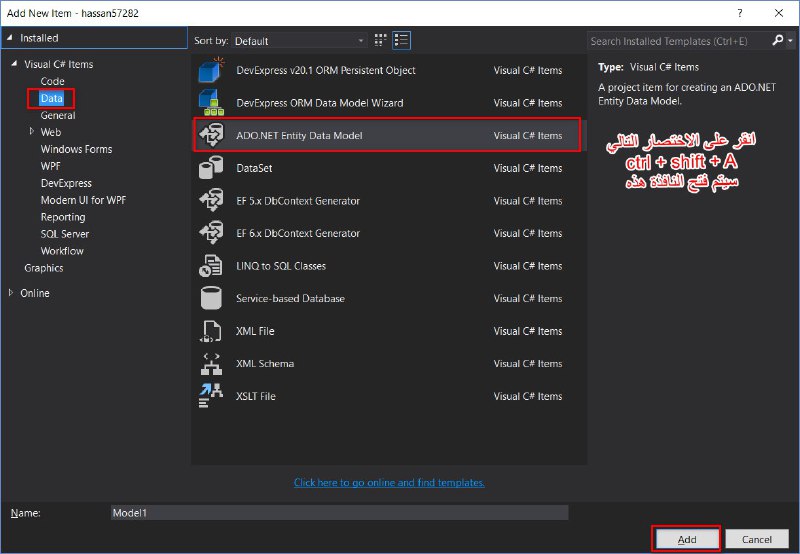Image resolution: width=800 pixels, height=554 pixels.
Task: Click the DevExpress ORM Persistent Object icon
Action: point(211,70)
